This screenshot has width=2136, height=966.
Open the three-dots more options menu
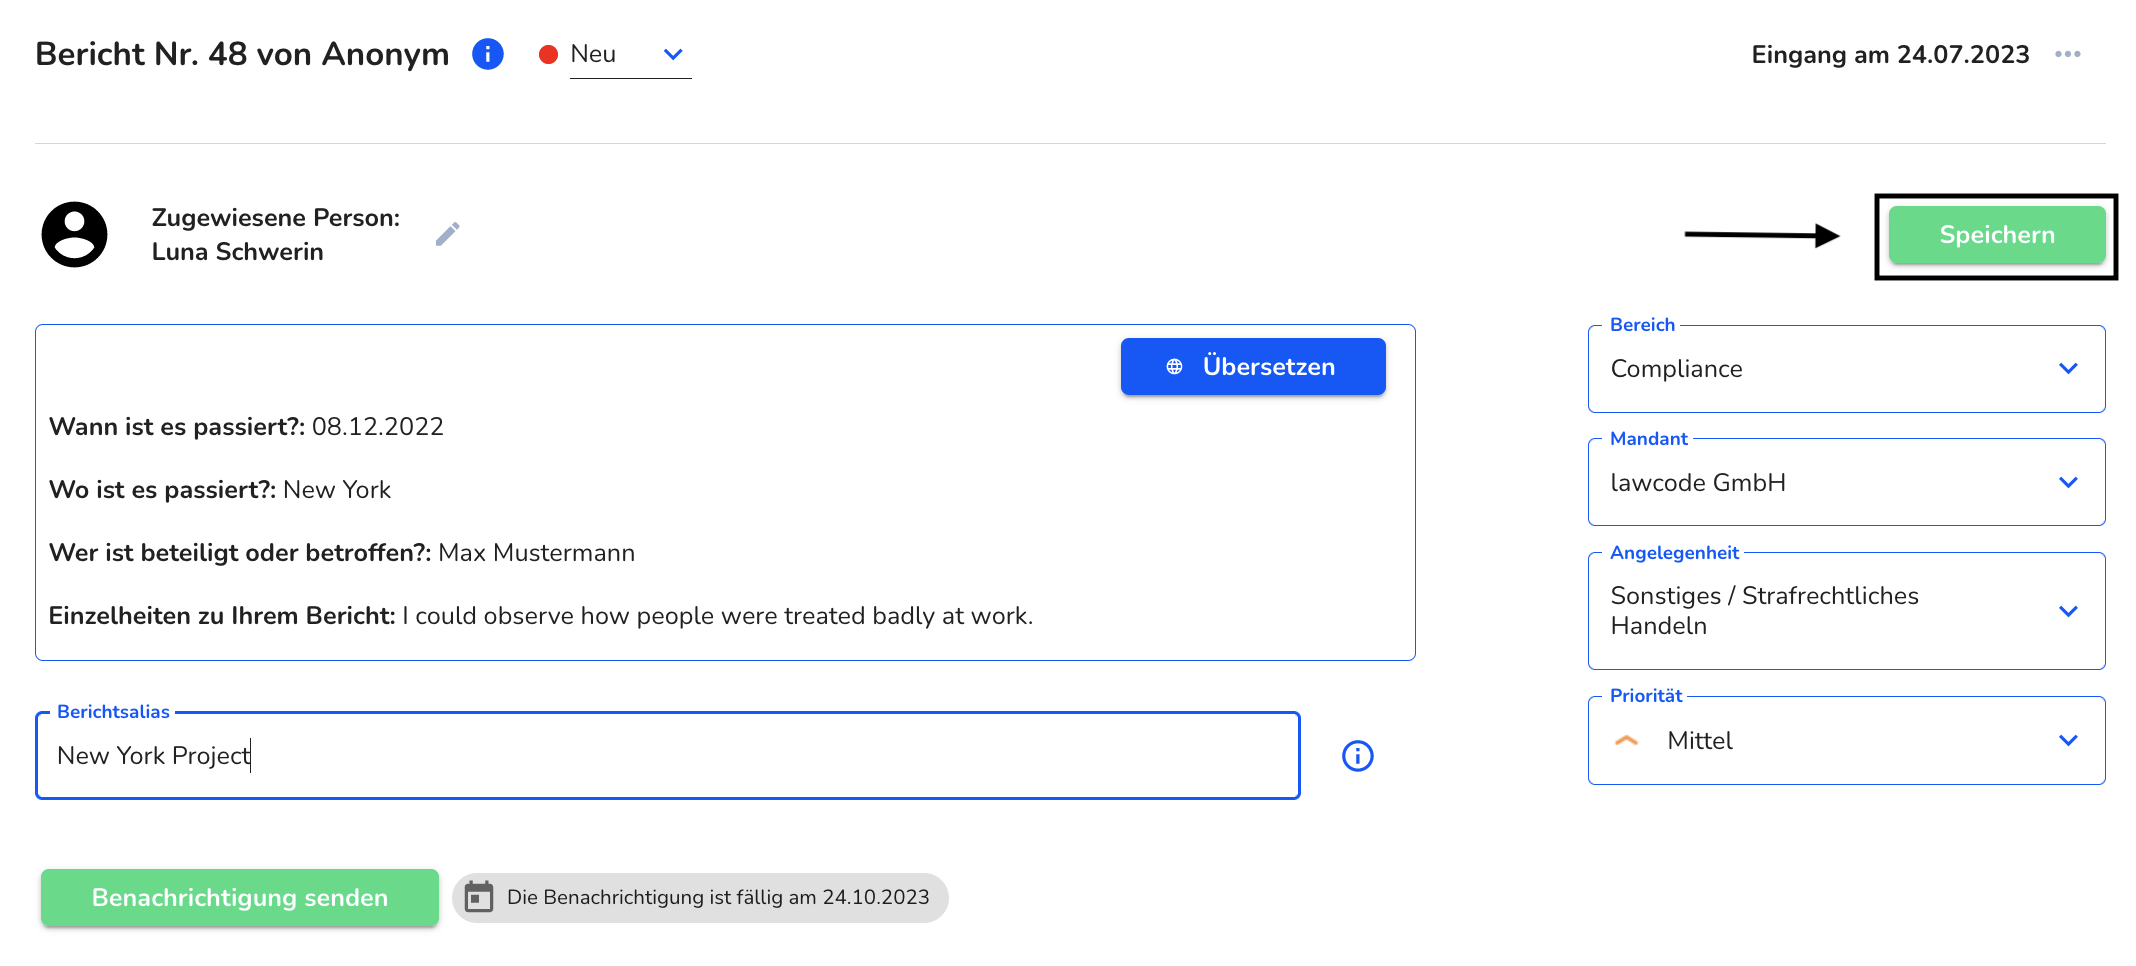[x=2068, y=54]
